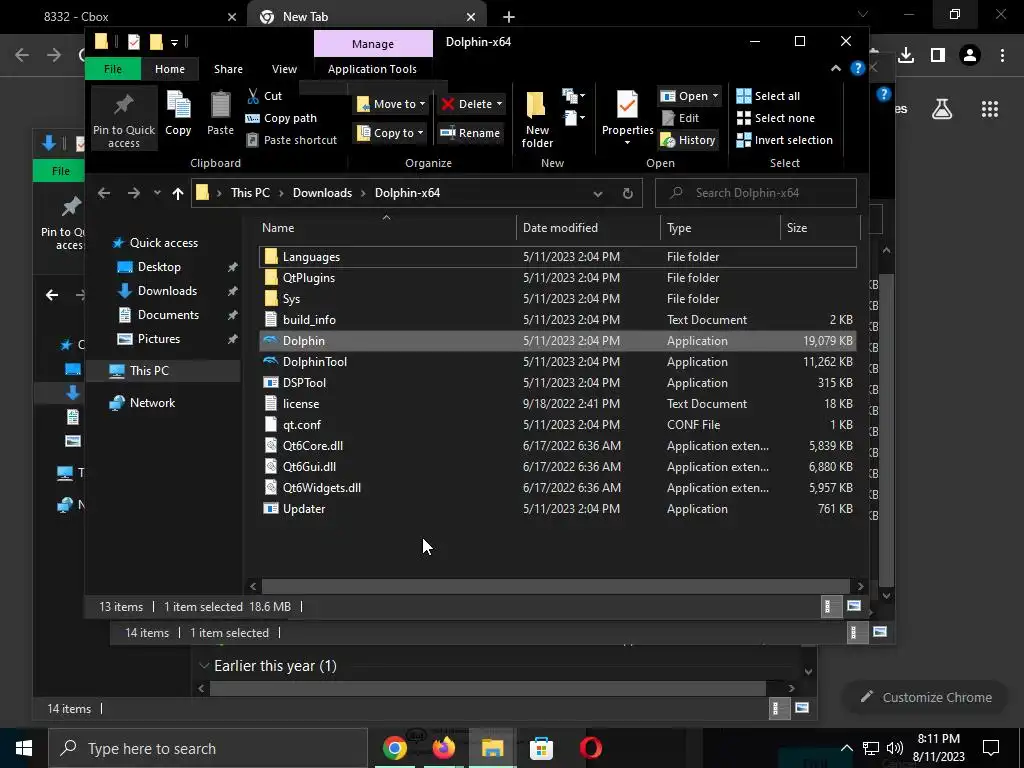Image resolution: width=1024 pixels, height=768 pixels.
Task: Create a New folder from the ribbon
Action: coord(537,119)
